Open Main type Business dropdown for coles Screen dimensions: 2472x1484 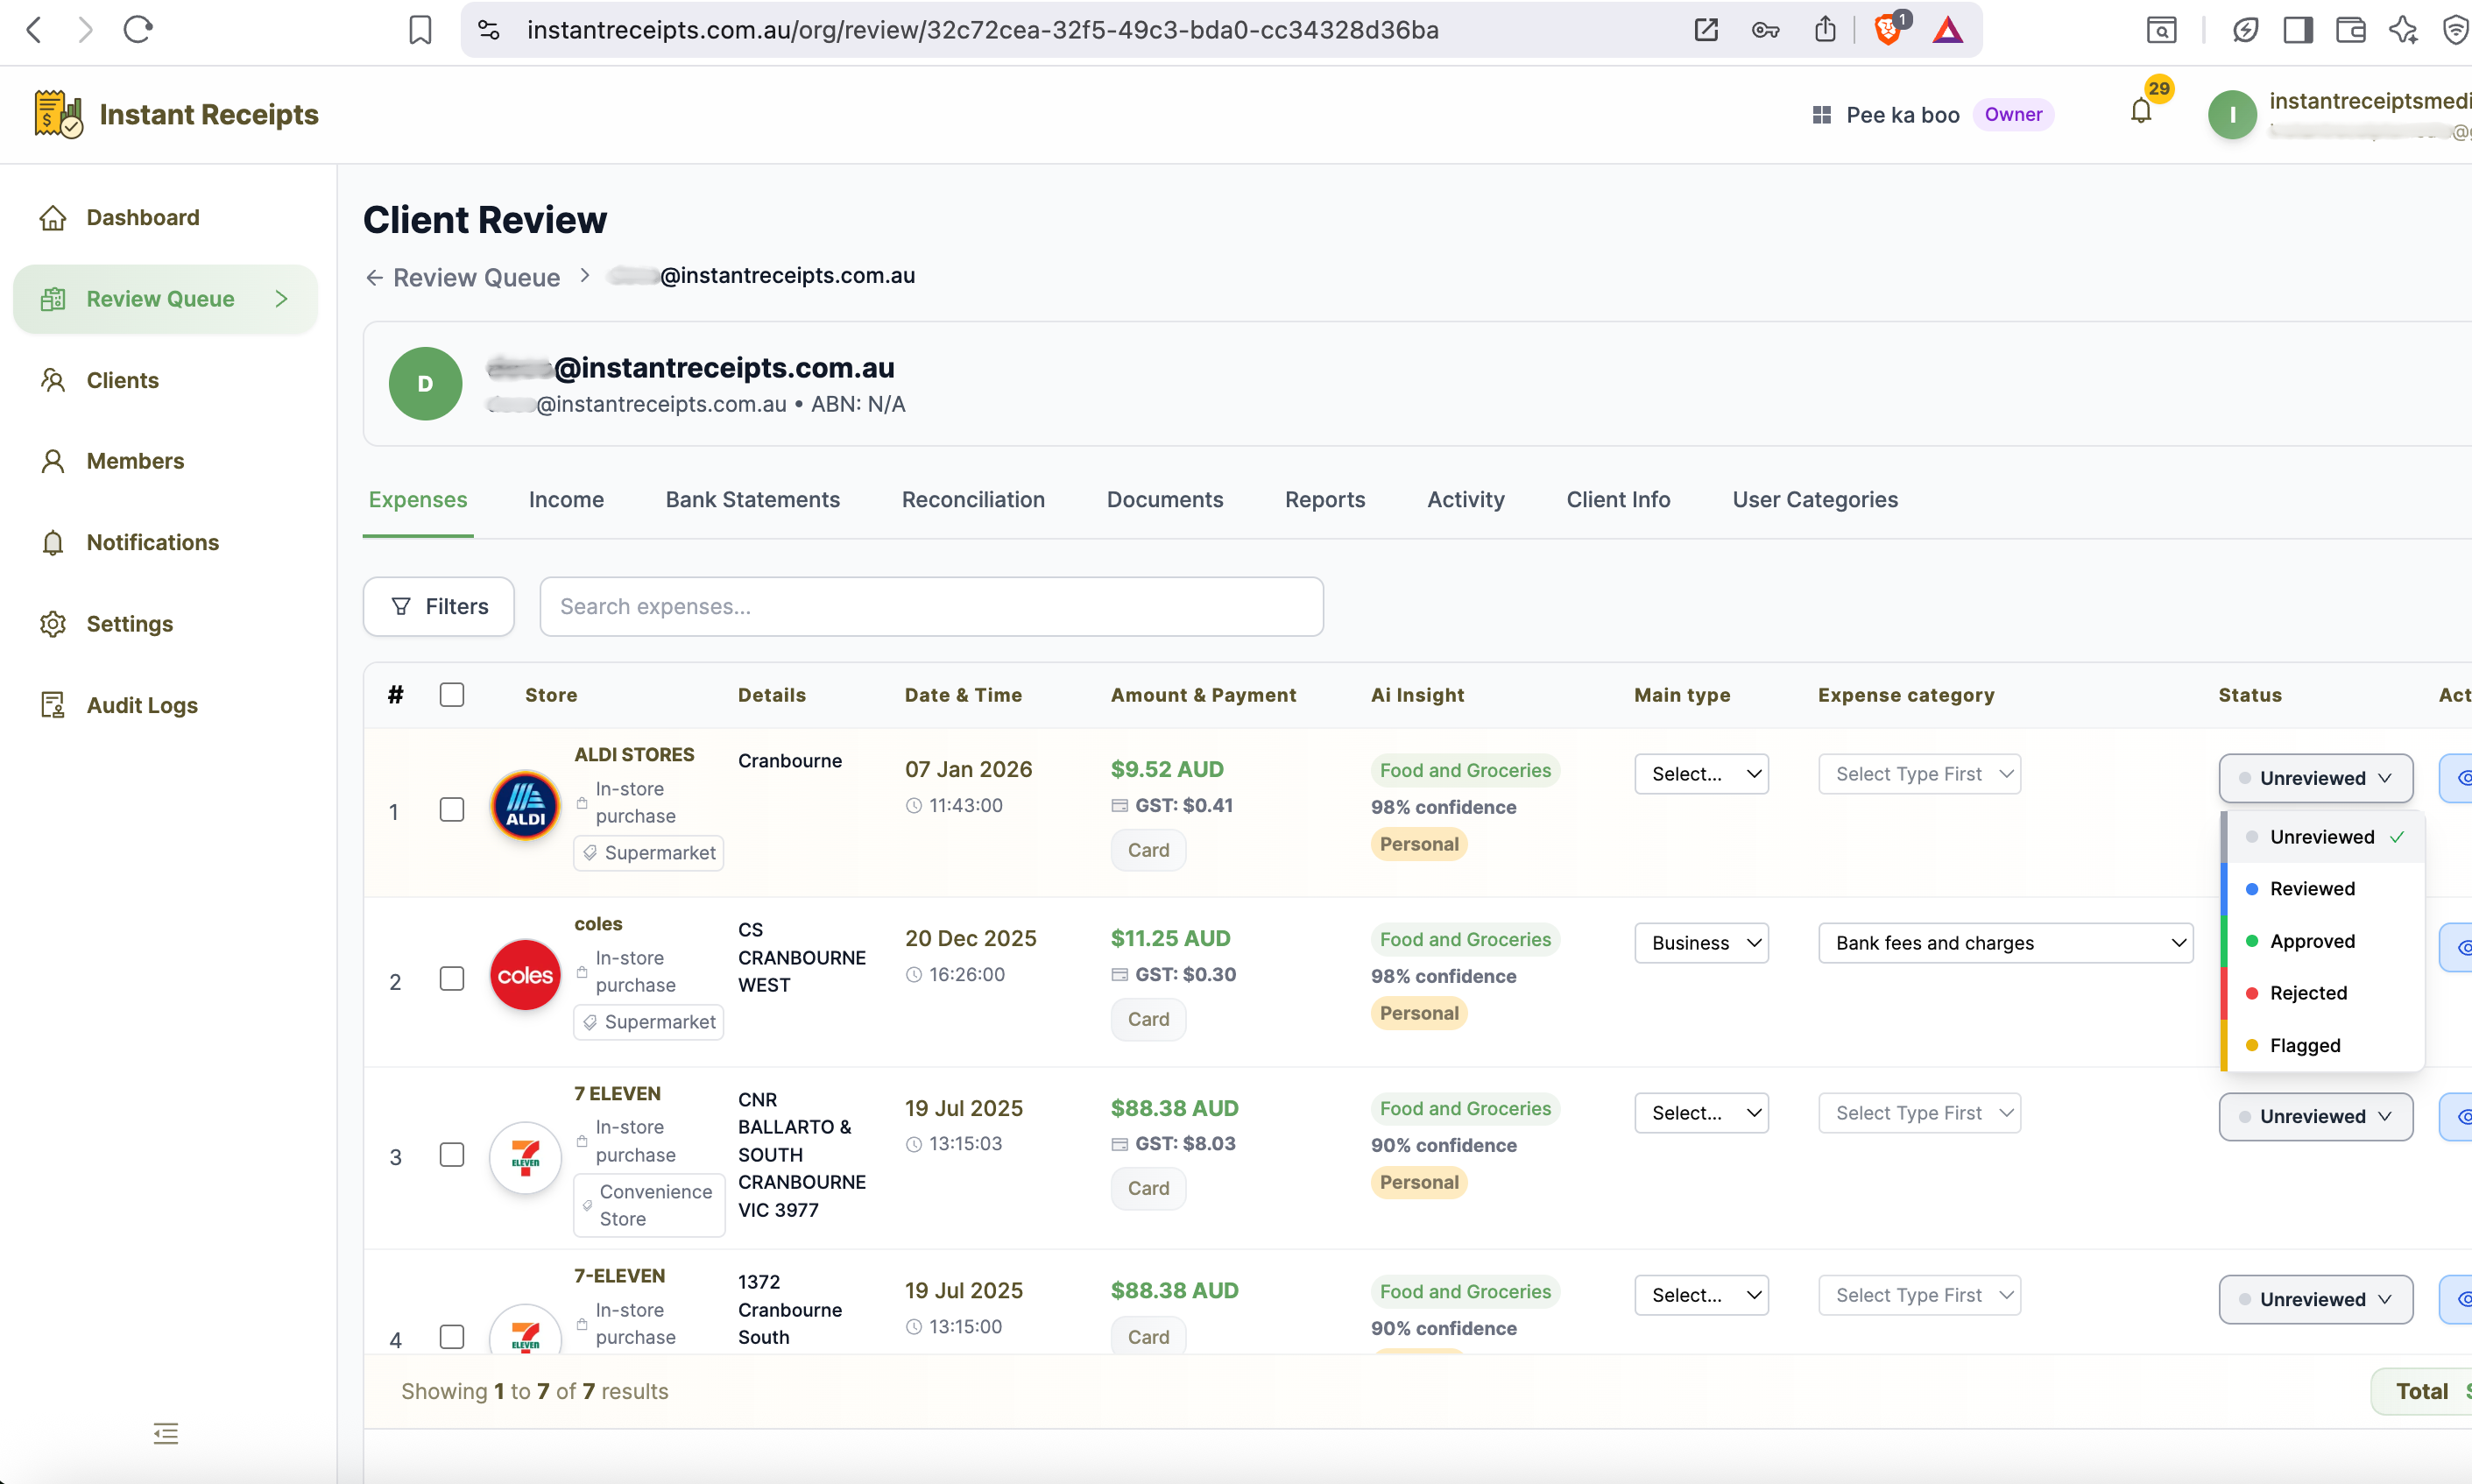(1701, 943)
